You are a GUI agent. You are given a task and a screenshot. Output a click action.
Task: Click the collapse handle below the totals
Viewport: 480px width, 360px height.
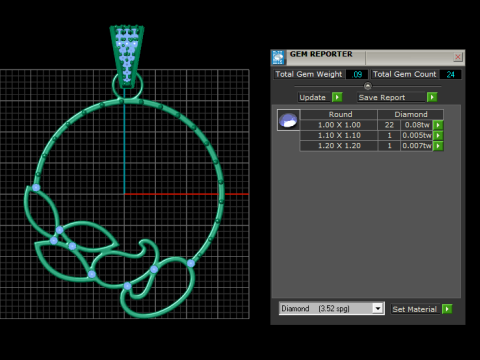pyautogui.click(x=368, y=86)
